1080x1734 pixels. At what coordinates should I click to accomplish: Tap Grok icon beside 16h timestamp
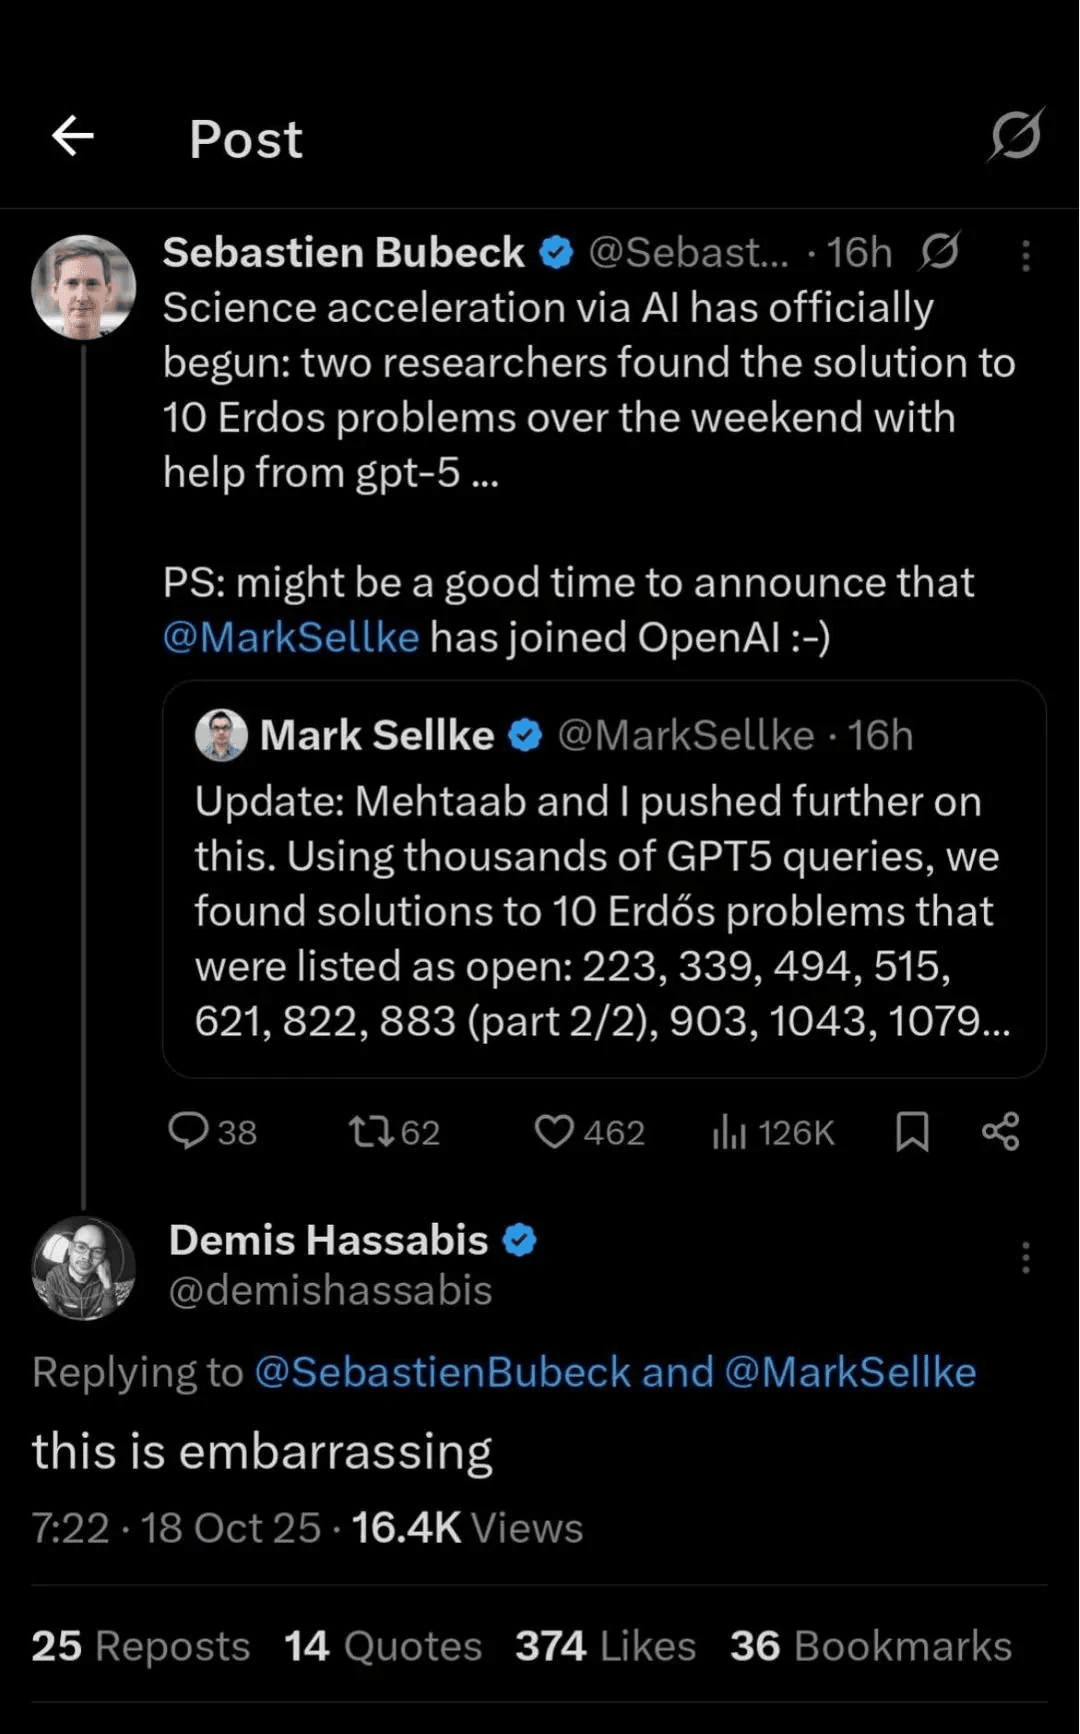point(940,252)
